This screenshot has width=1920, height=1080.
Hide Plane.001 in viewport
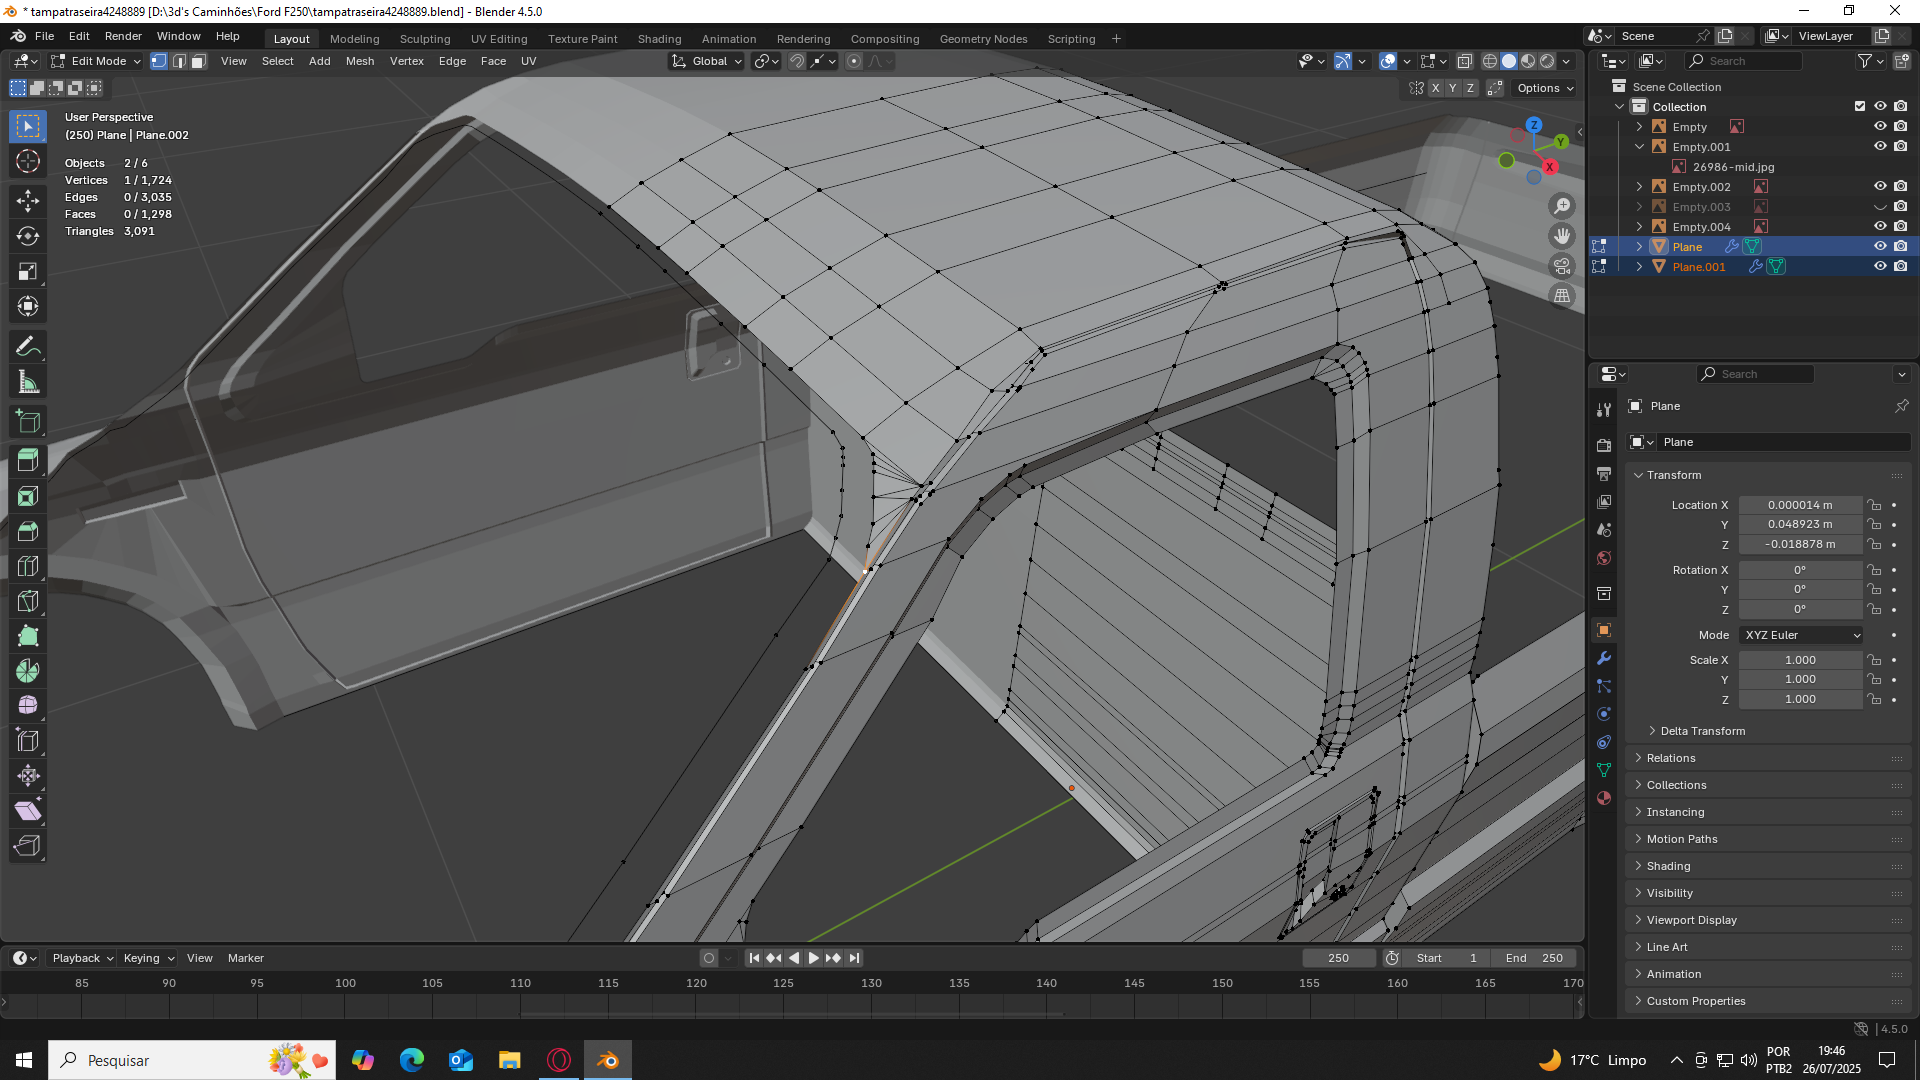tap(1880, 266)
